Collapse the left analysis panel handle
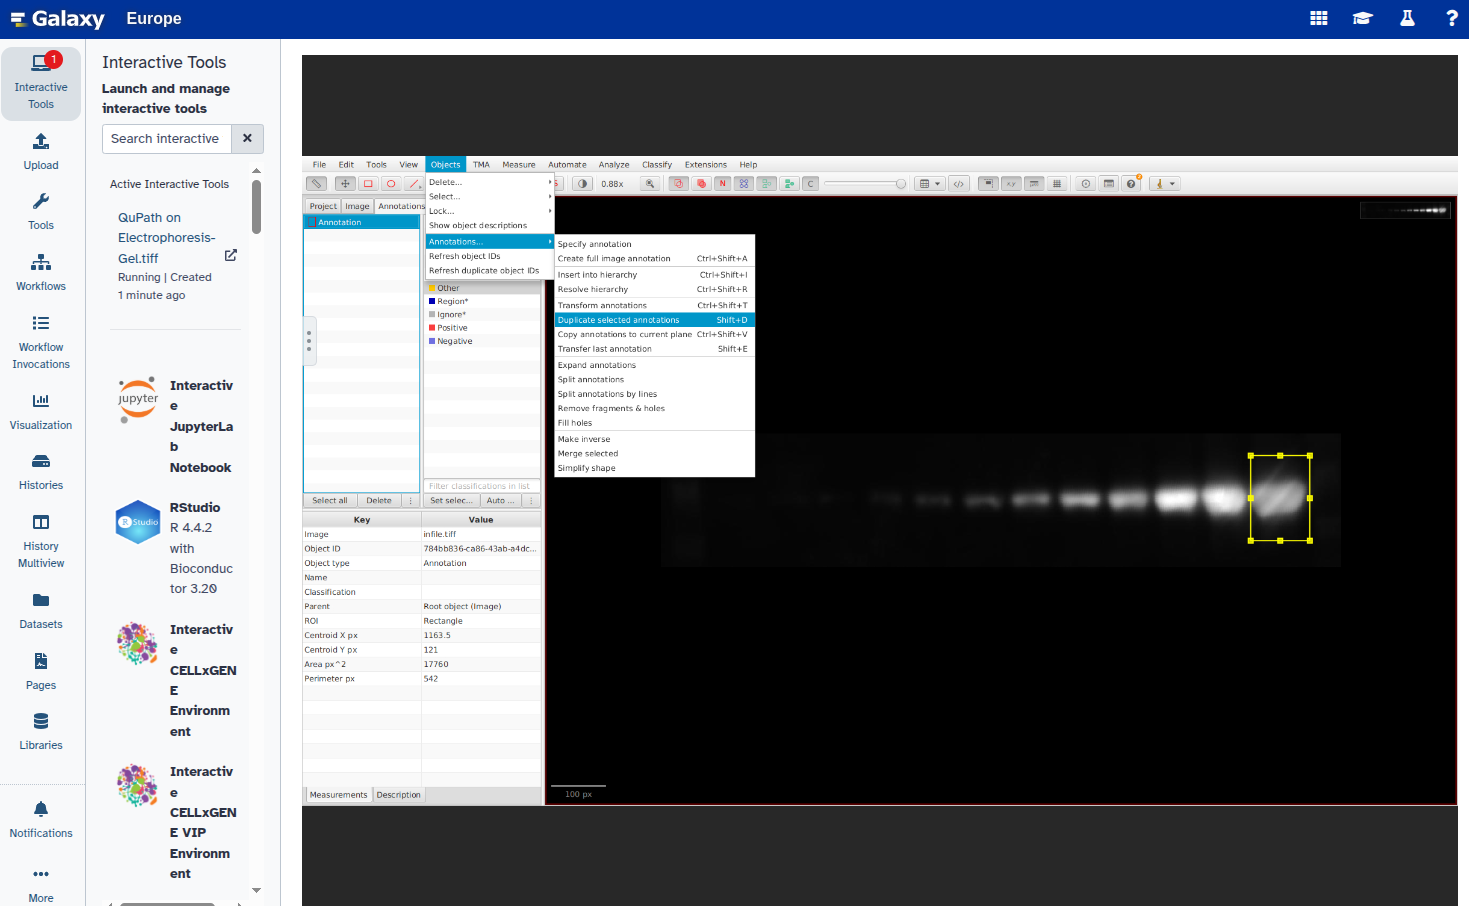Viewport: 1469px width, 906px height. coord(309,341)
